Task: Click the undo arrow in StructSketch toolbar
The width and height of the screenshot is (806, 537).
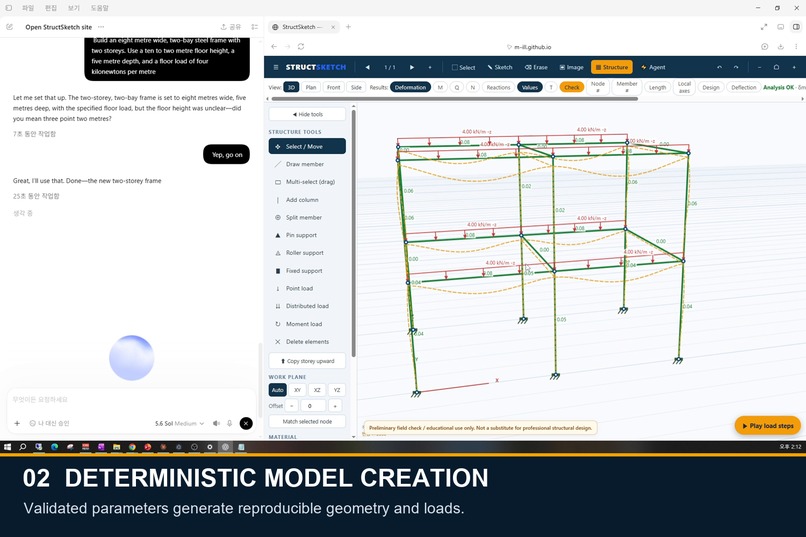Action: click(719, 67)
